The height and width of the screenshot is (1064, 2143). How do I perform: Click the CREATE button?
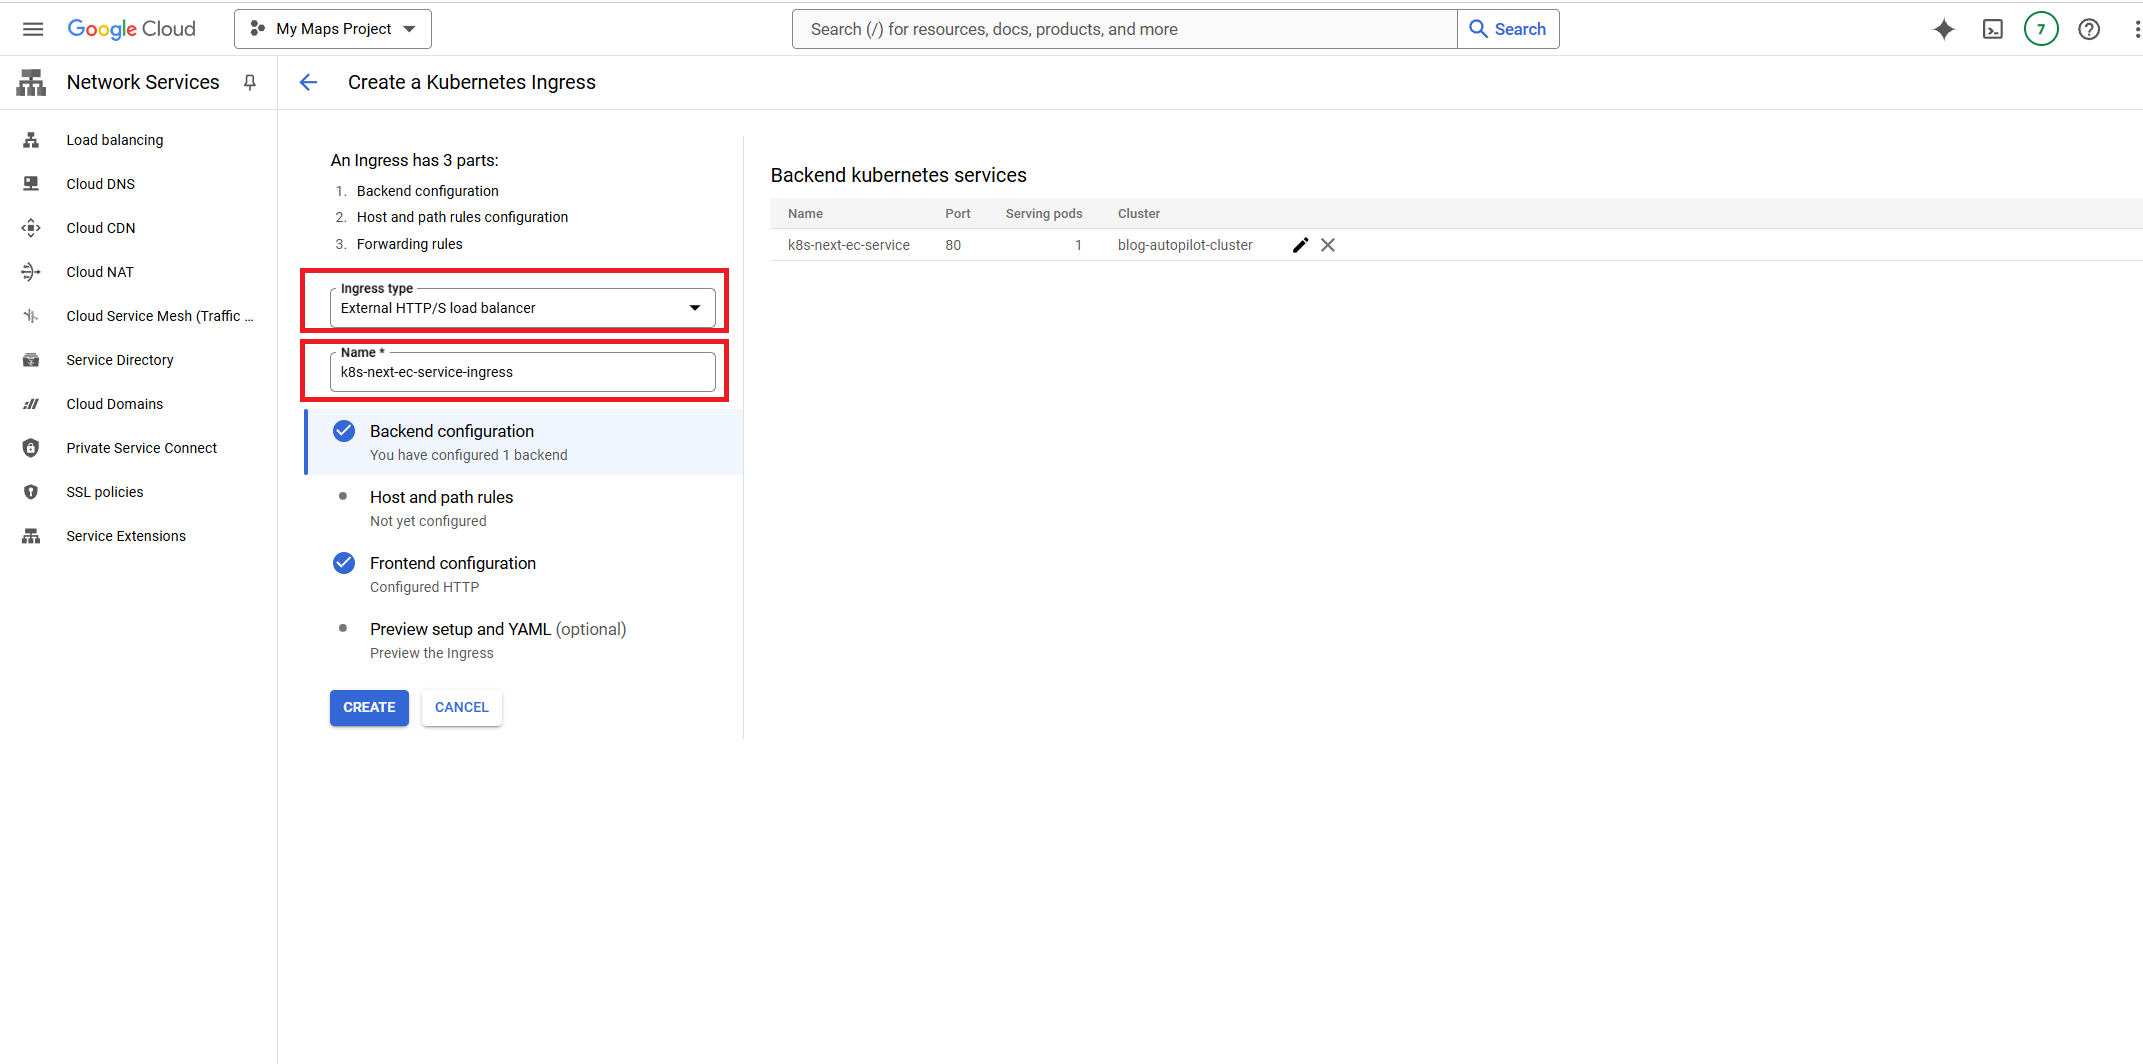tap(369, 707)
